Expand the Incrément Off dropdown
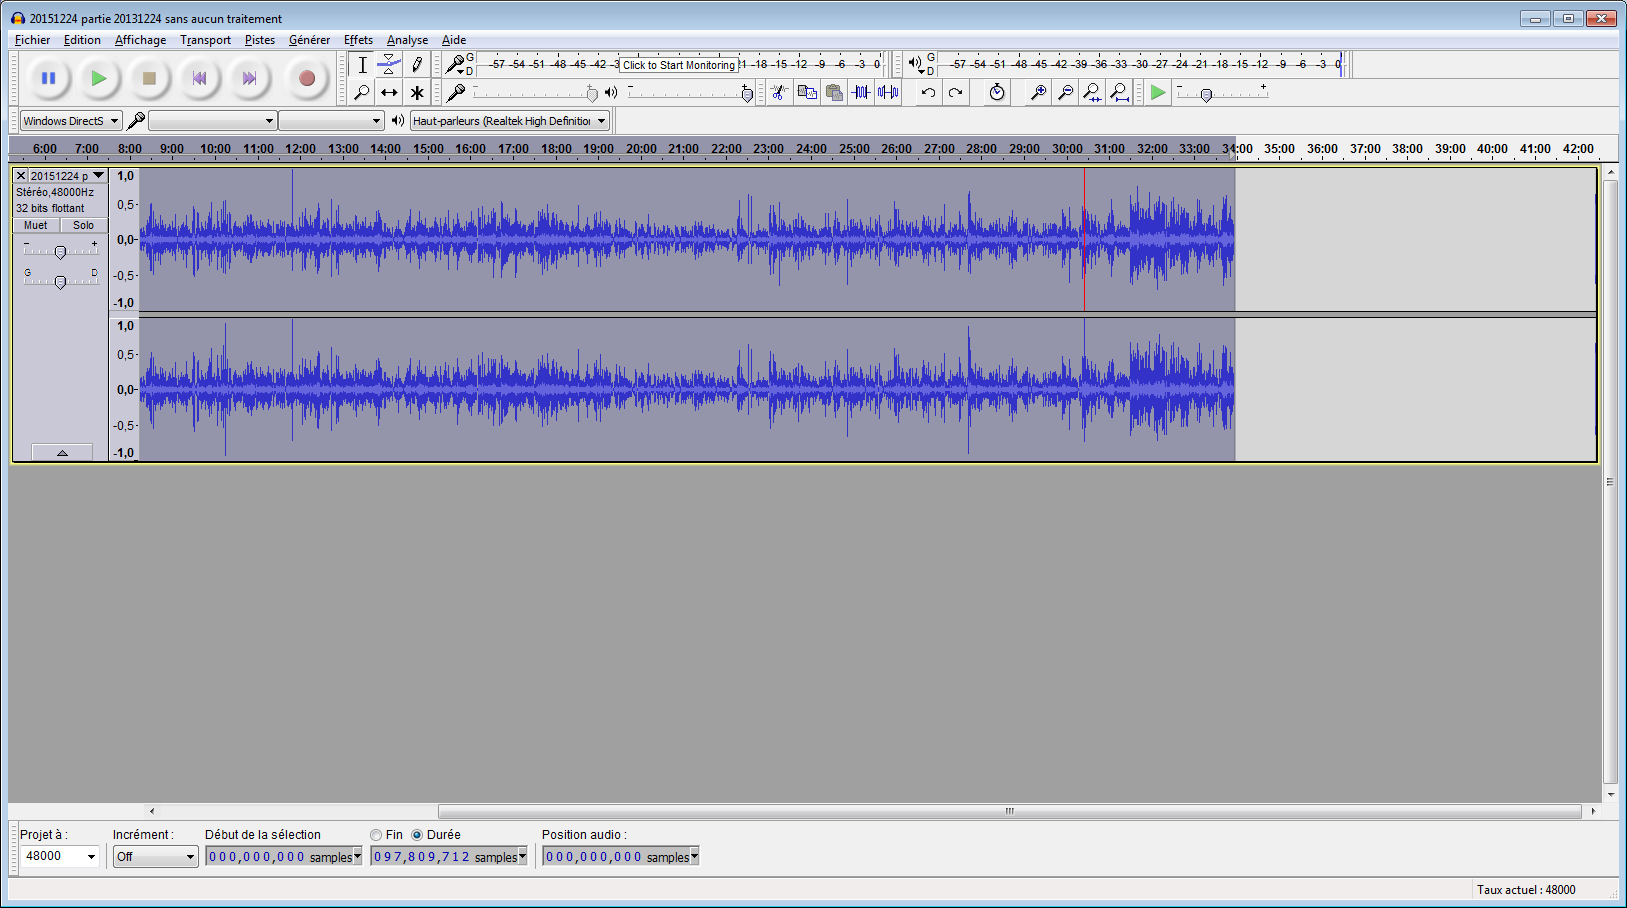The image size is (1627, 908). [x=155, y=857]
